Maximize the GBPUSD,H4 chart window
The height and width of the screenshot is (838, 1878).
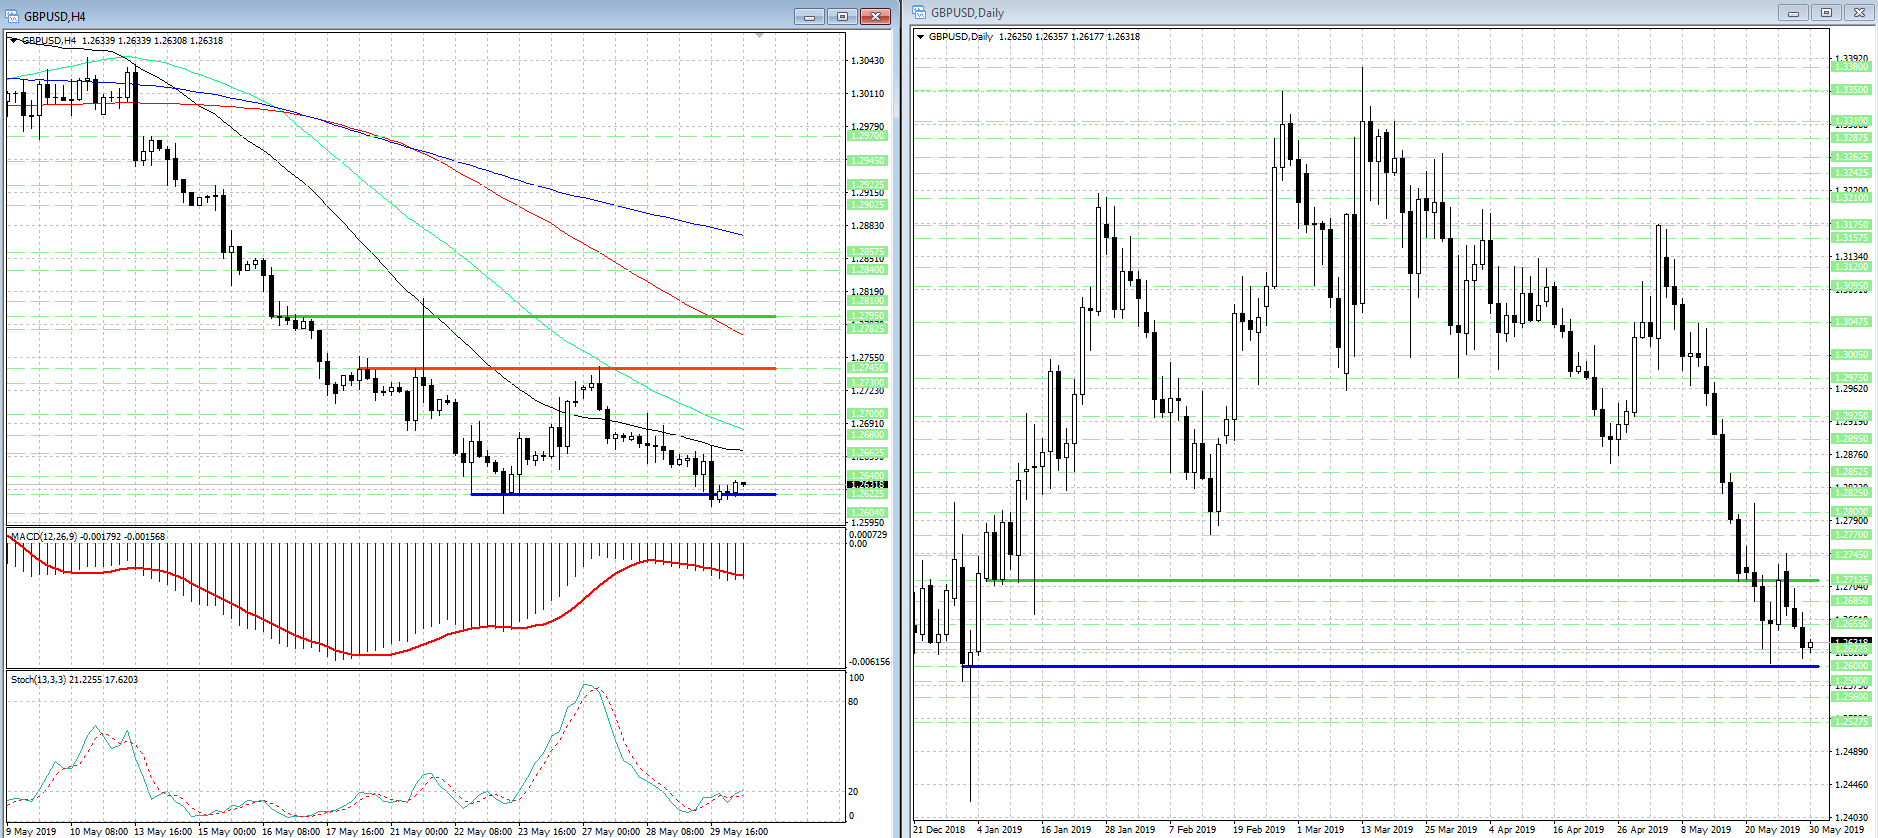(x=842, y=16)
